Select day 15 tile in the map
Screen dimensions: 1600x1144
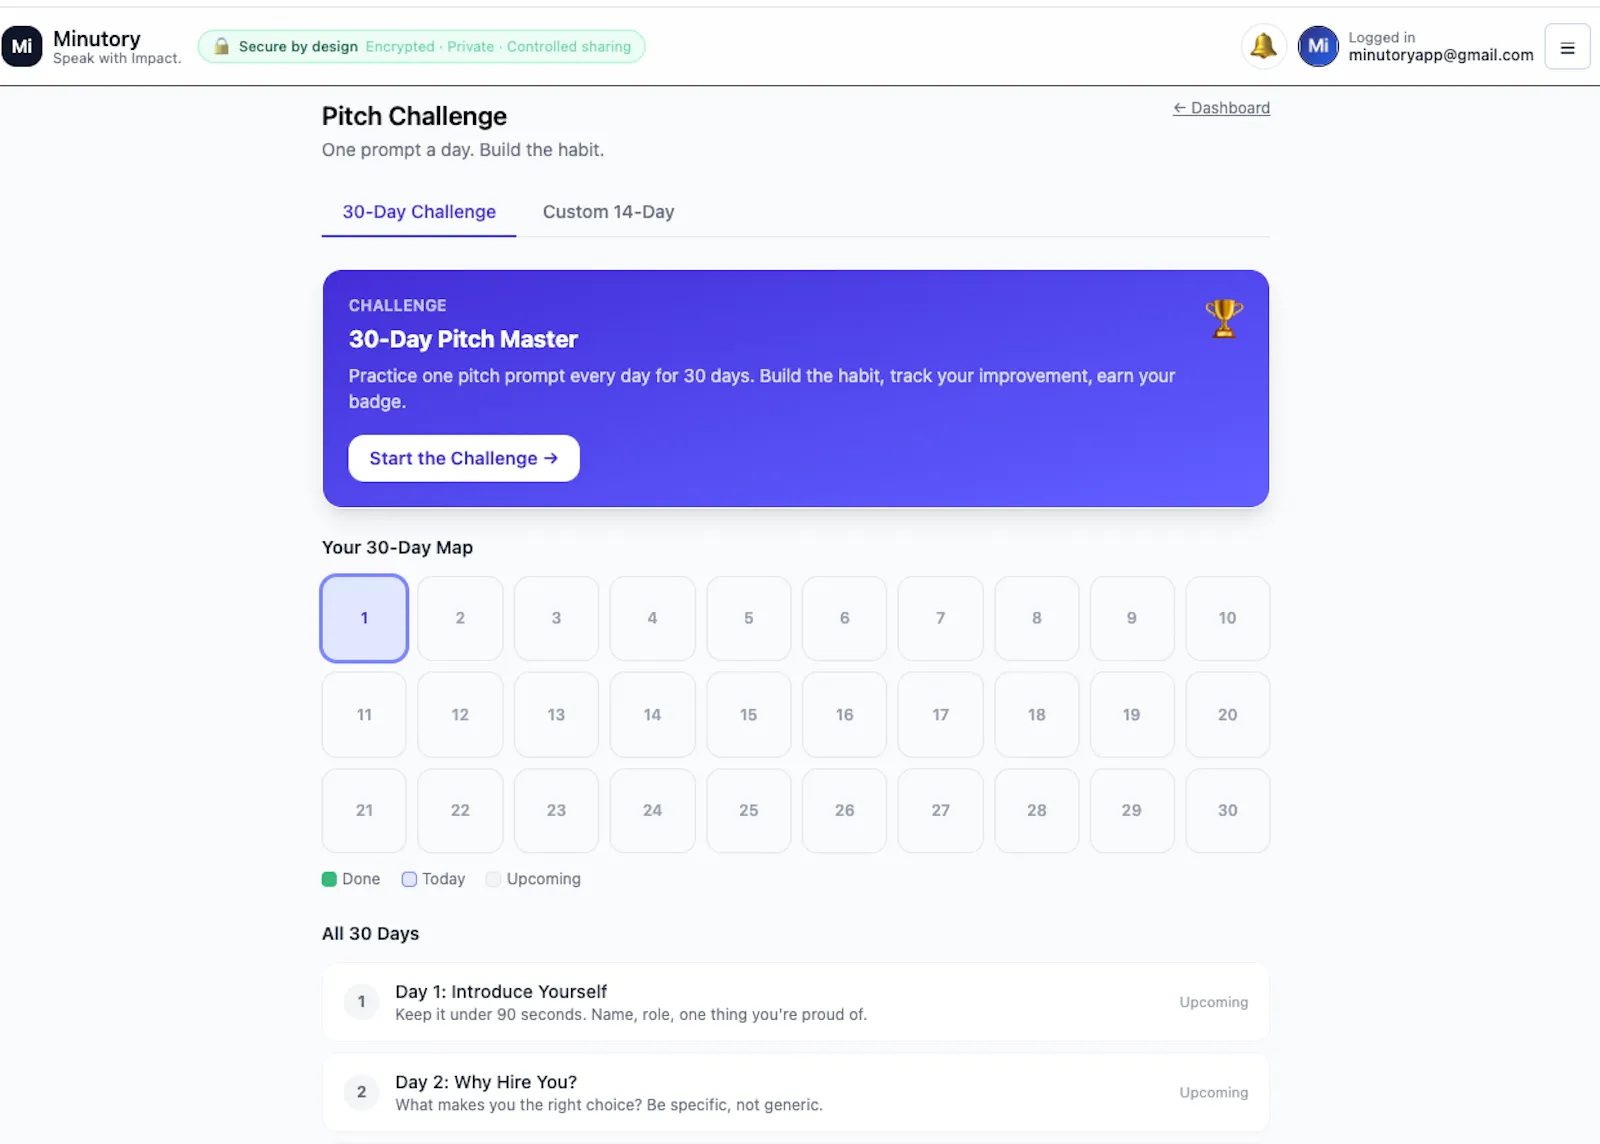[748, 714]
